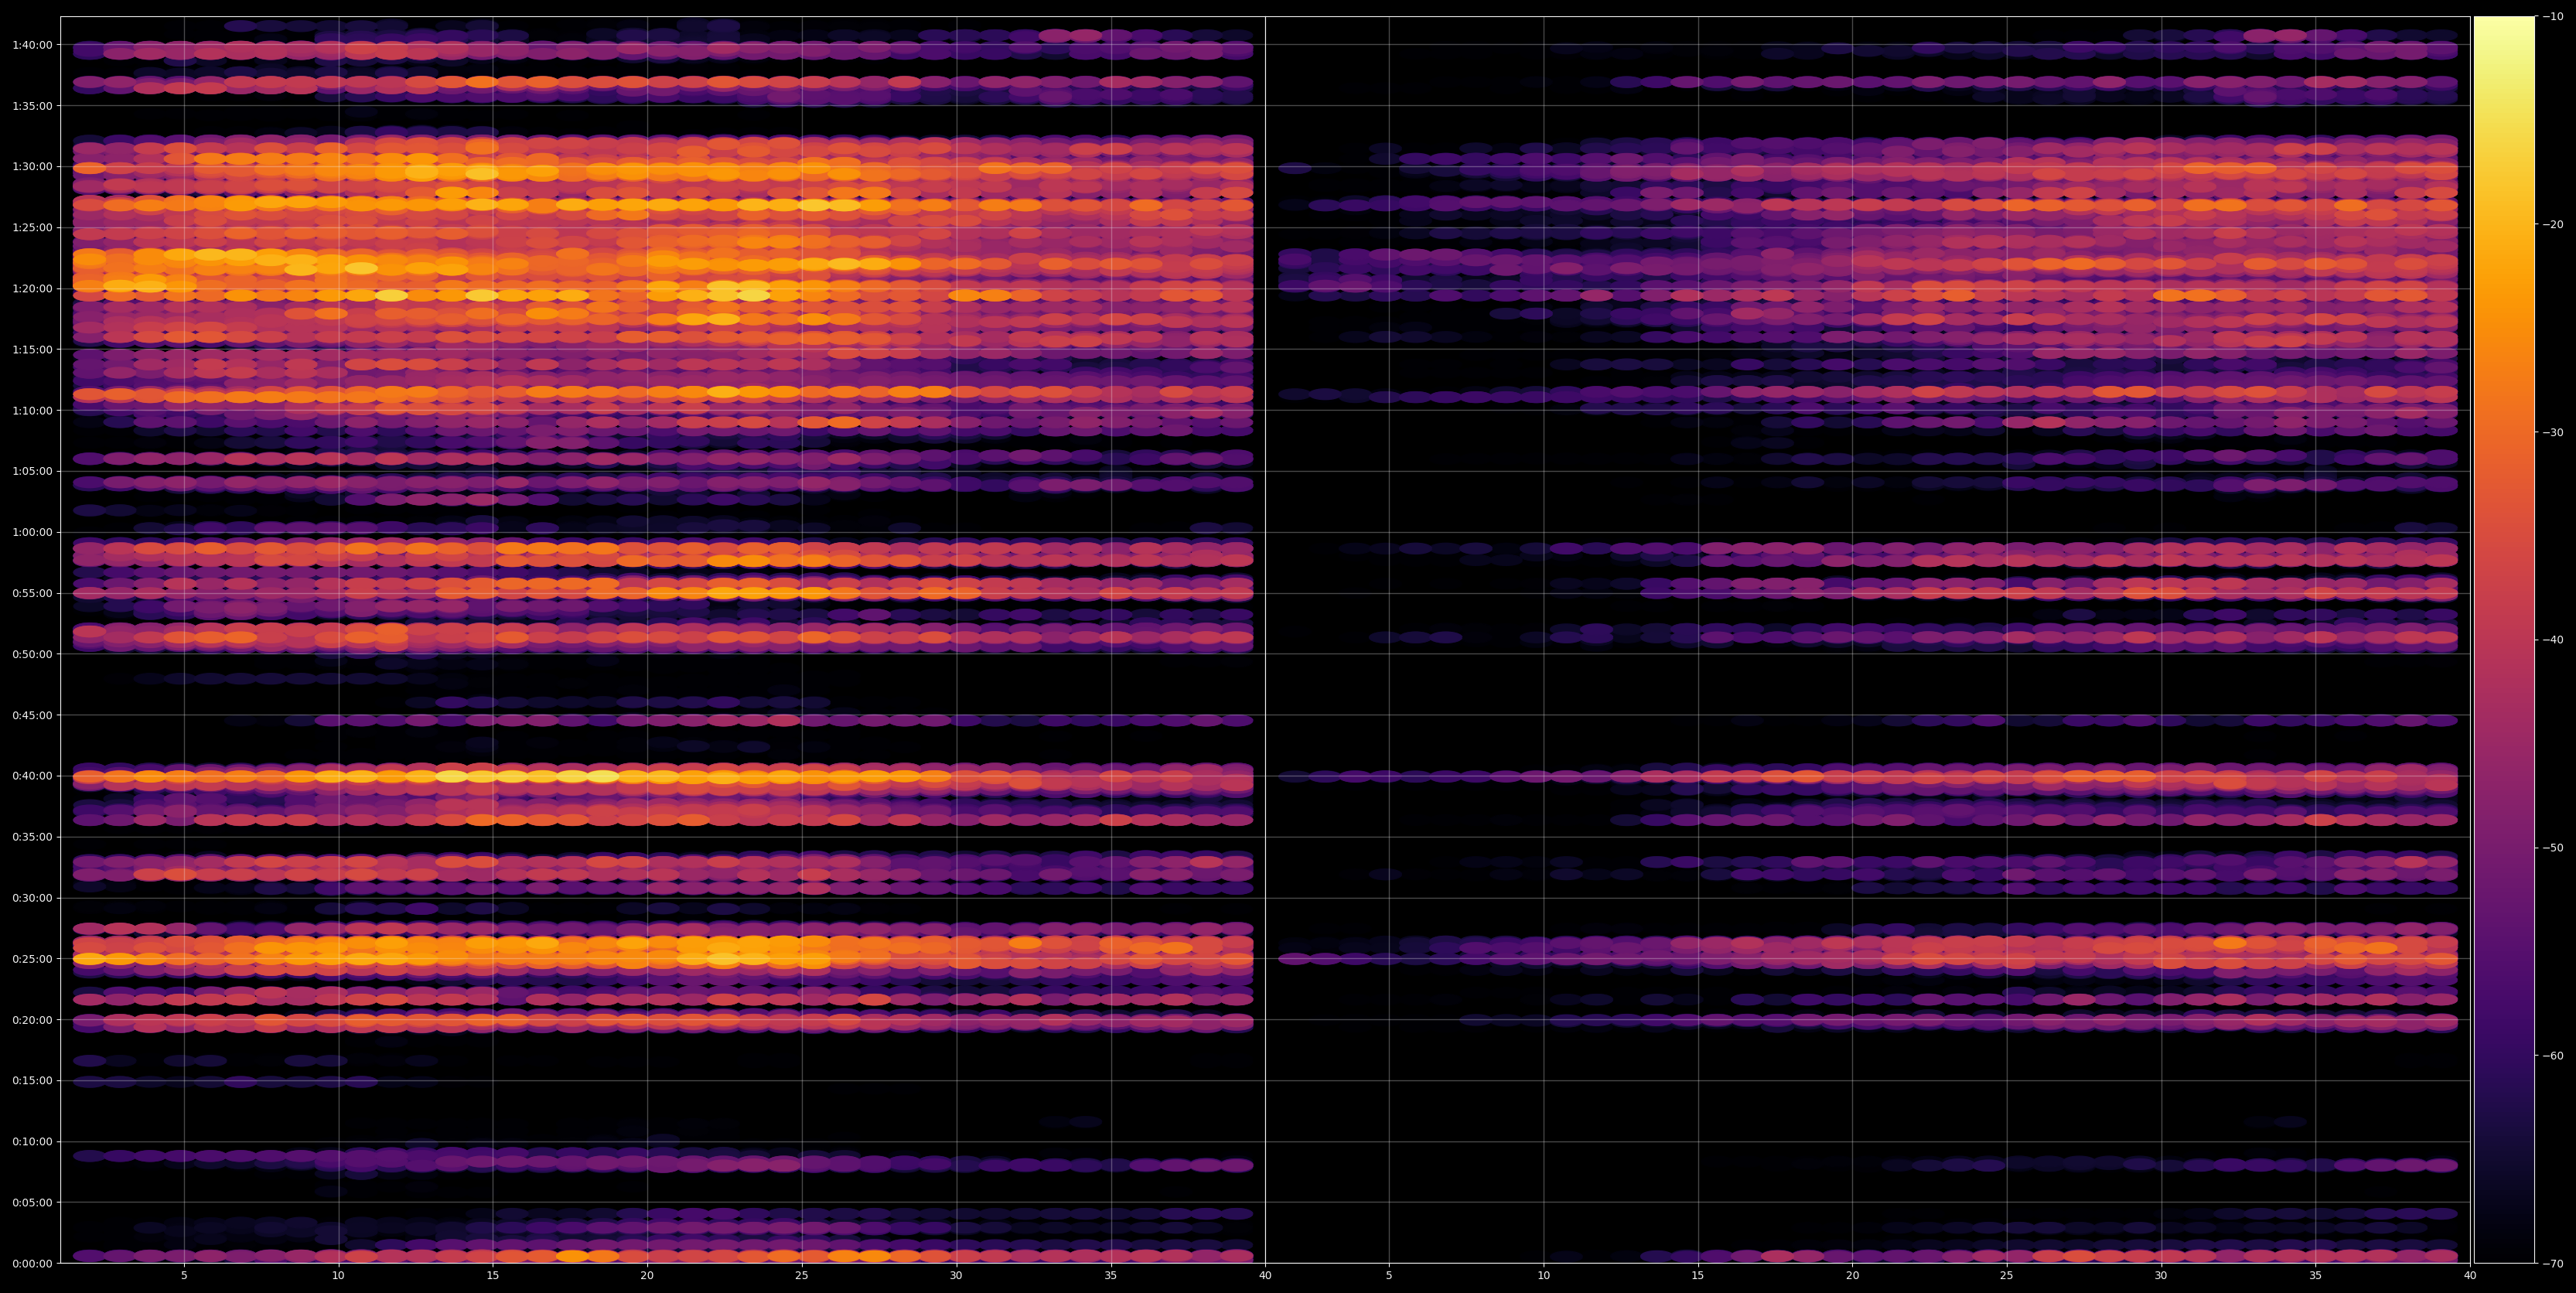
Task: Pick the 0:30:00 y-axis tick label
Action: (x=32, y=898)
